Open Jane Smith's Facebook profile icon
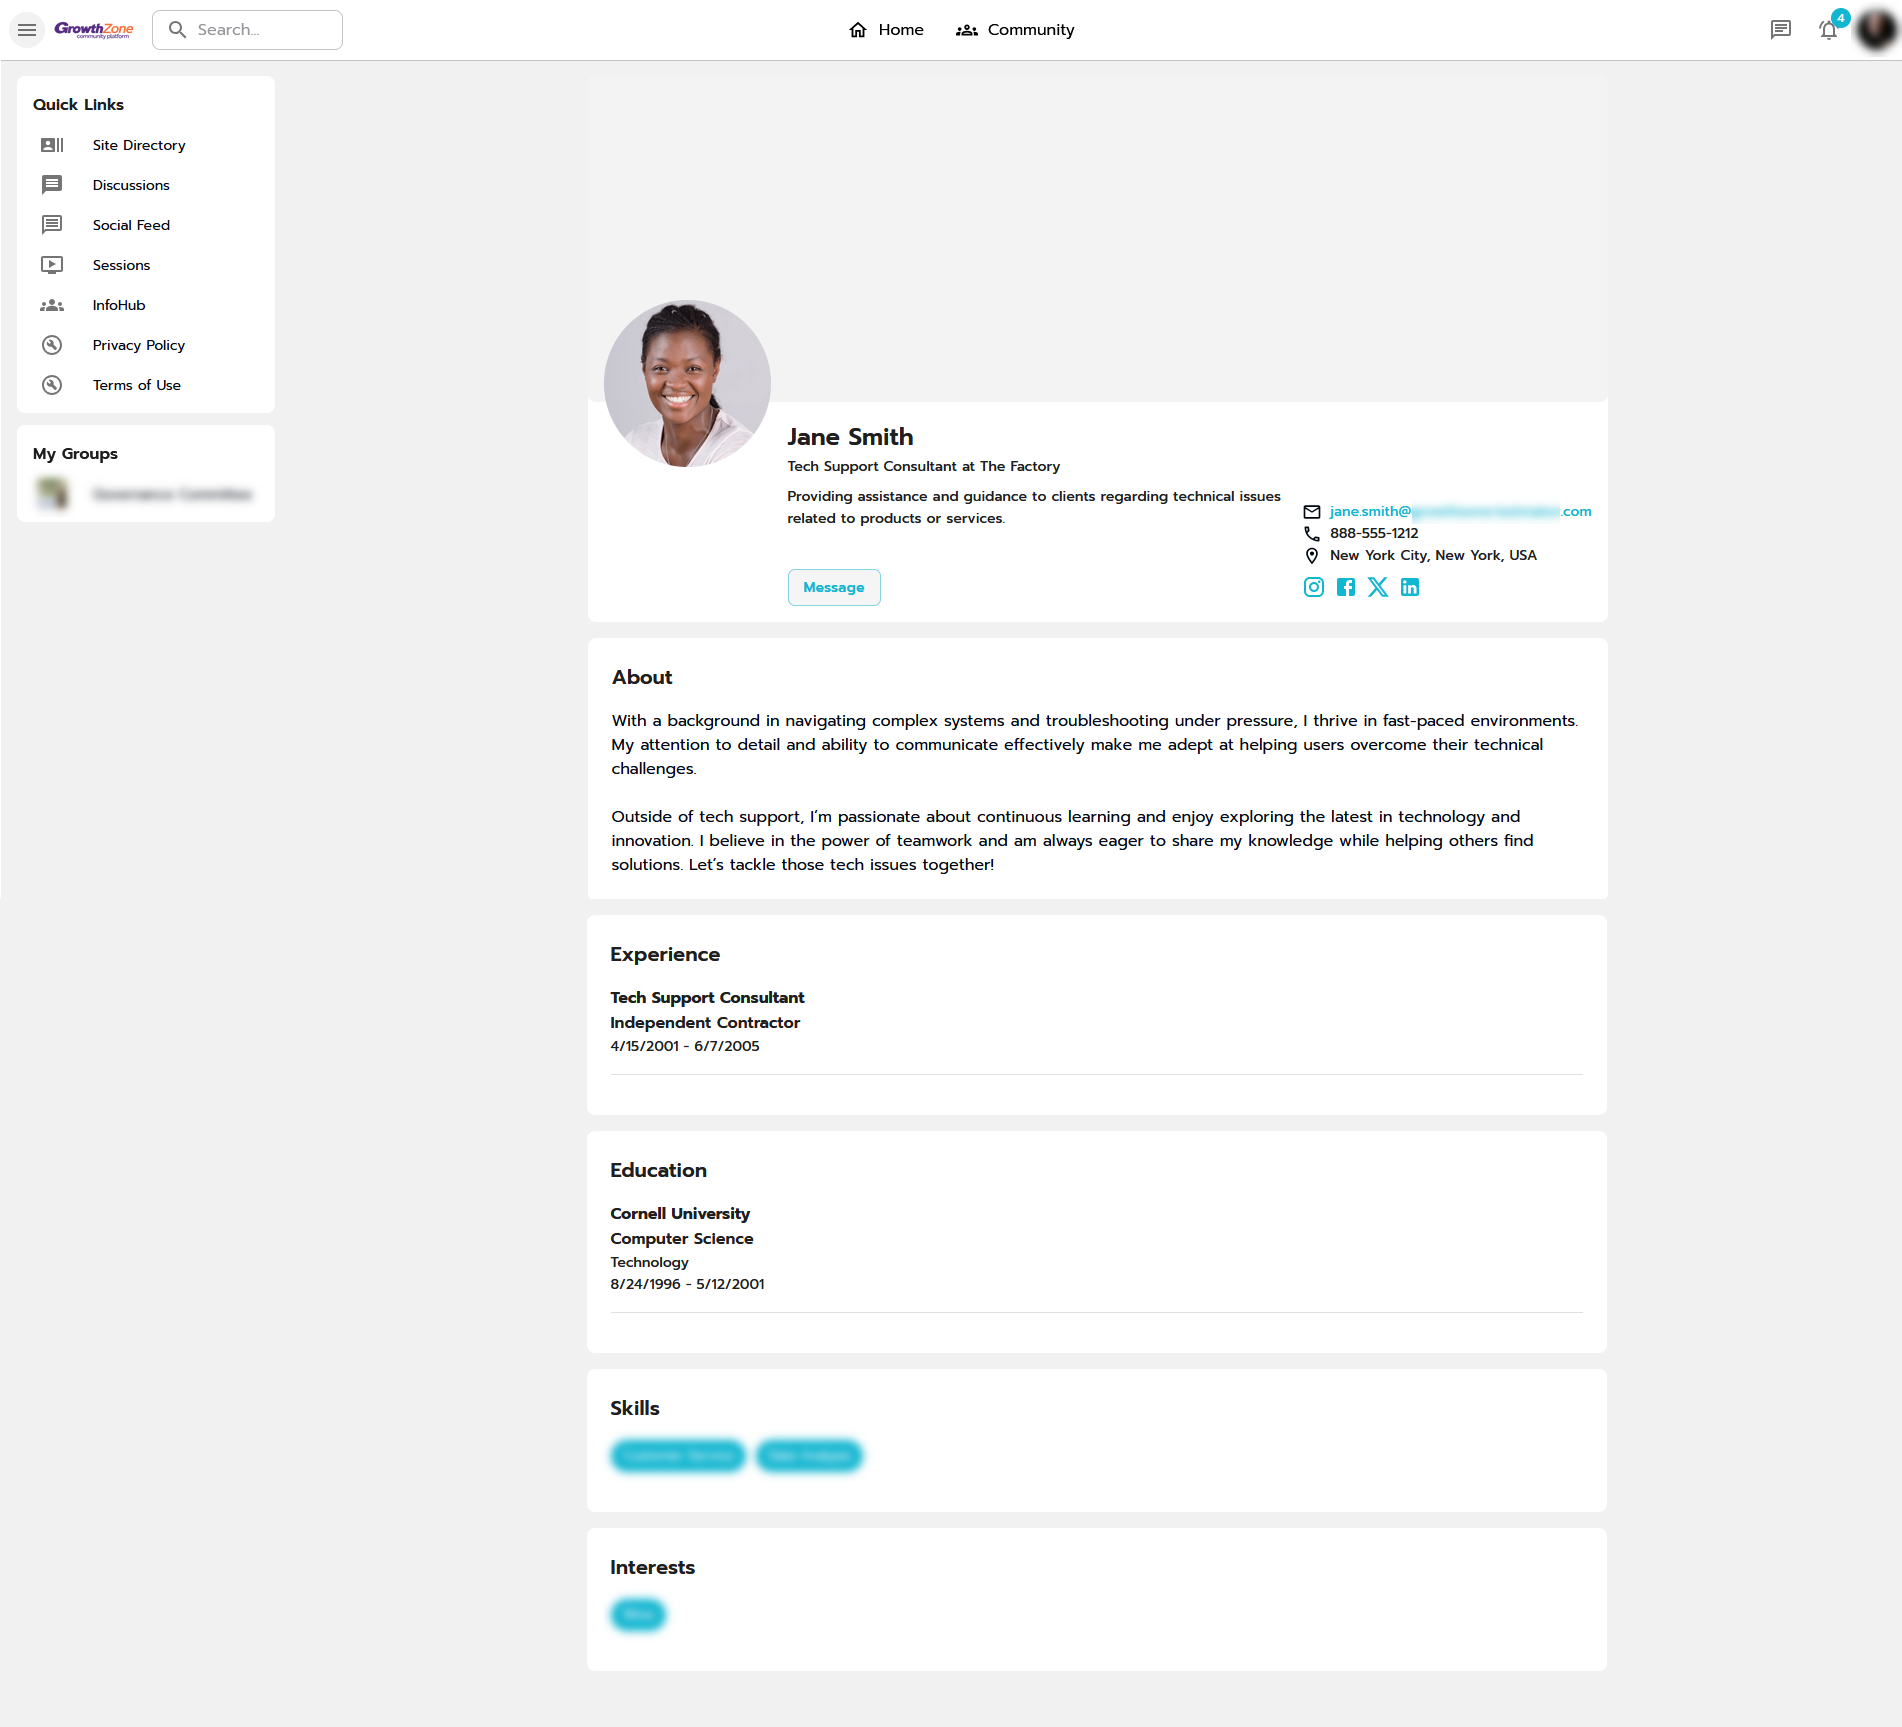The height and width of the screenshot is (1727, 1902). point(1346,587)
